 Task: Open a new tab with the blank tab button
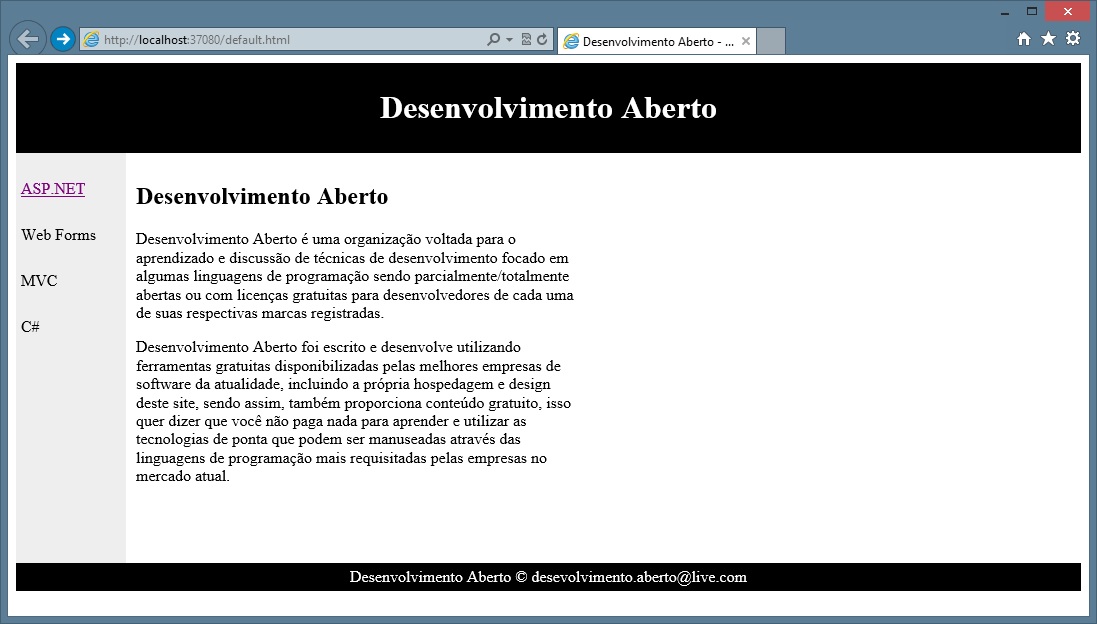(x=771, y=42)
